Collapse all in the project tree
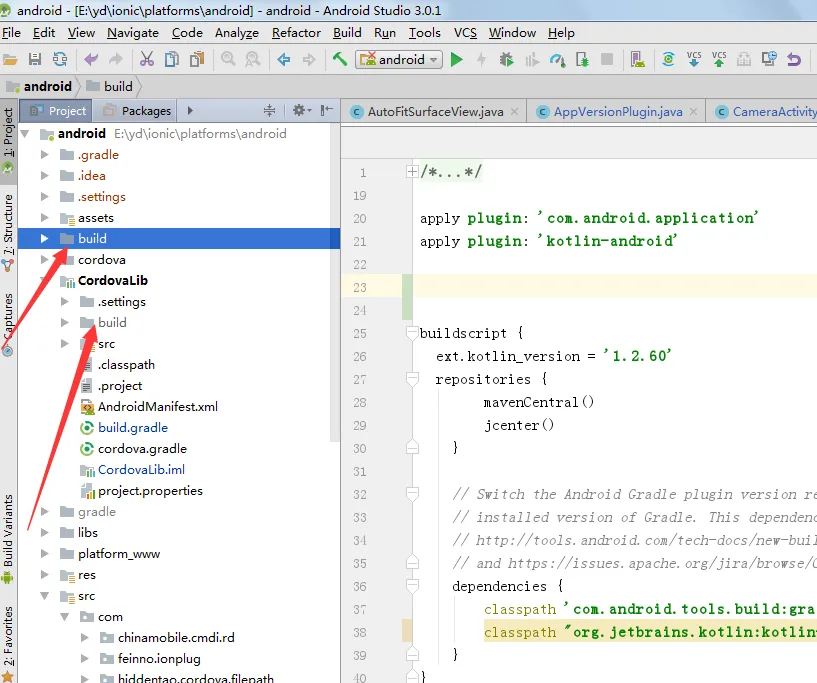817x683 pixels. tap(269, 110)
